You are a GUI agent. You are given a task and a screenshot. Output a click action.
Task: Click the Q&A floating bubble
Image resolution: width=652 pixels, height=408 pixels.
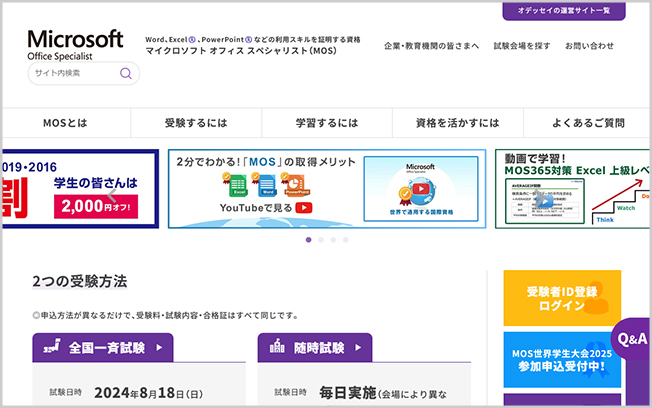632,339
